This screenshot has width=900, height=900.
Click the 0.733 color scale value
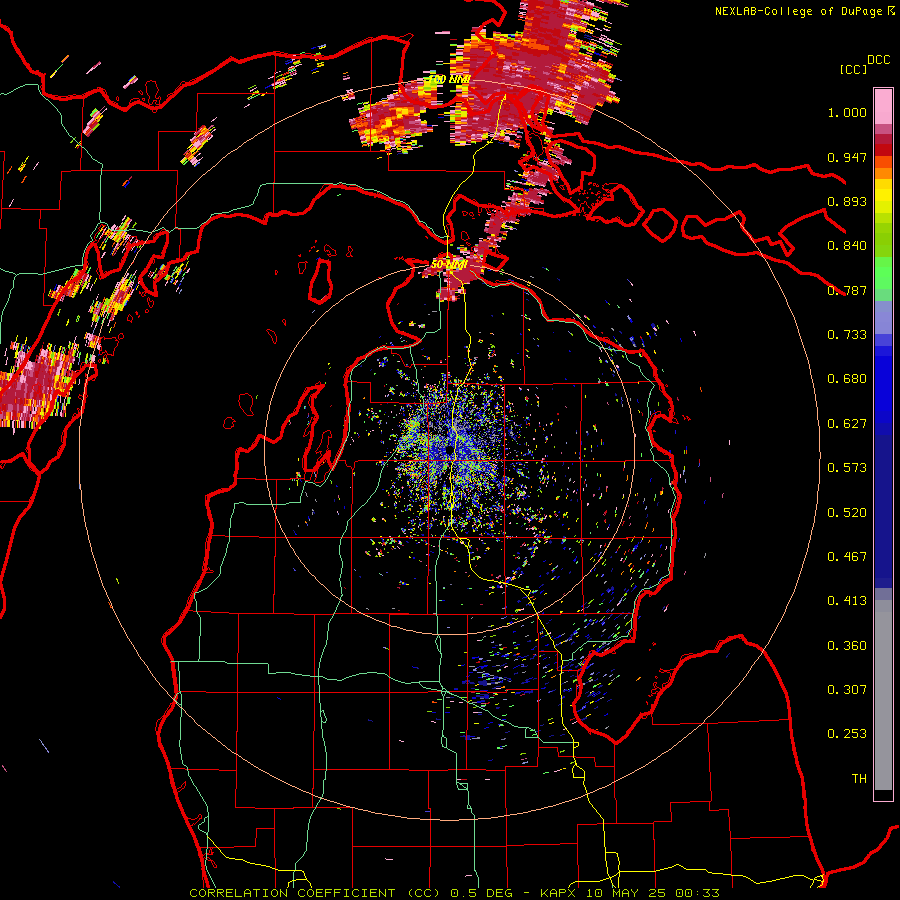[847, 335]
